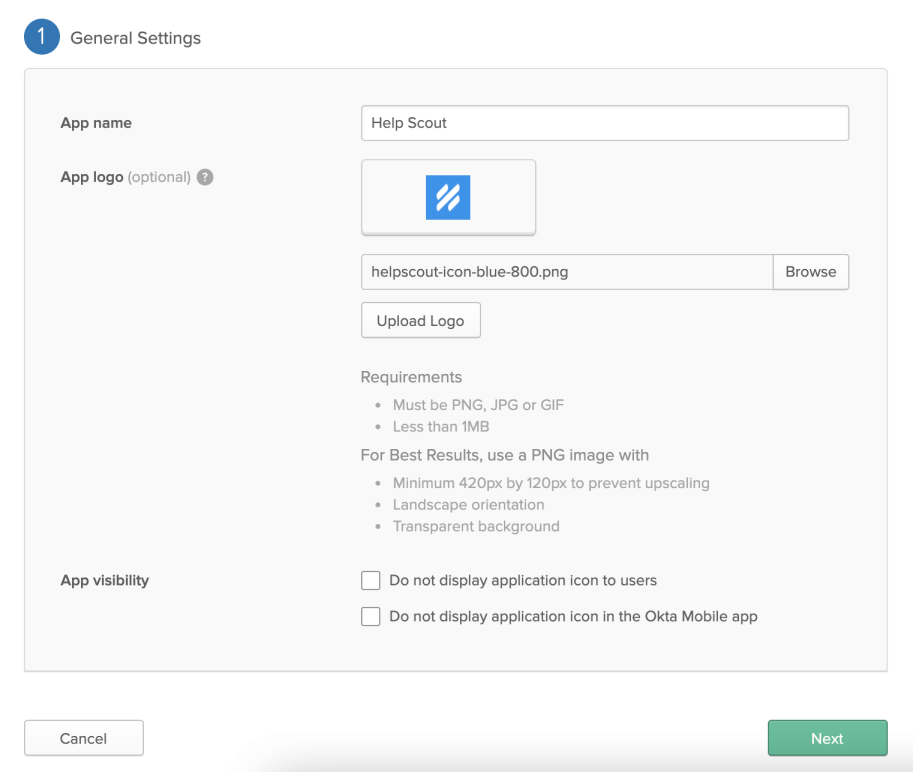Click the Requirements heading text
Viewport: 913px width, 772px height.
pos(411,378)
